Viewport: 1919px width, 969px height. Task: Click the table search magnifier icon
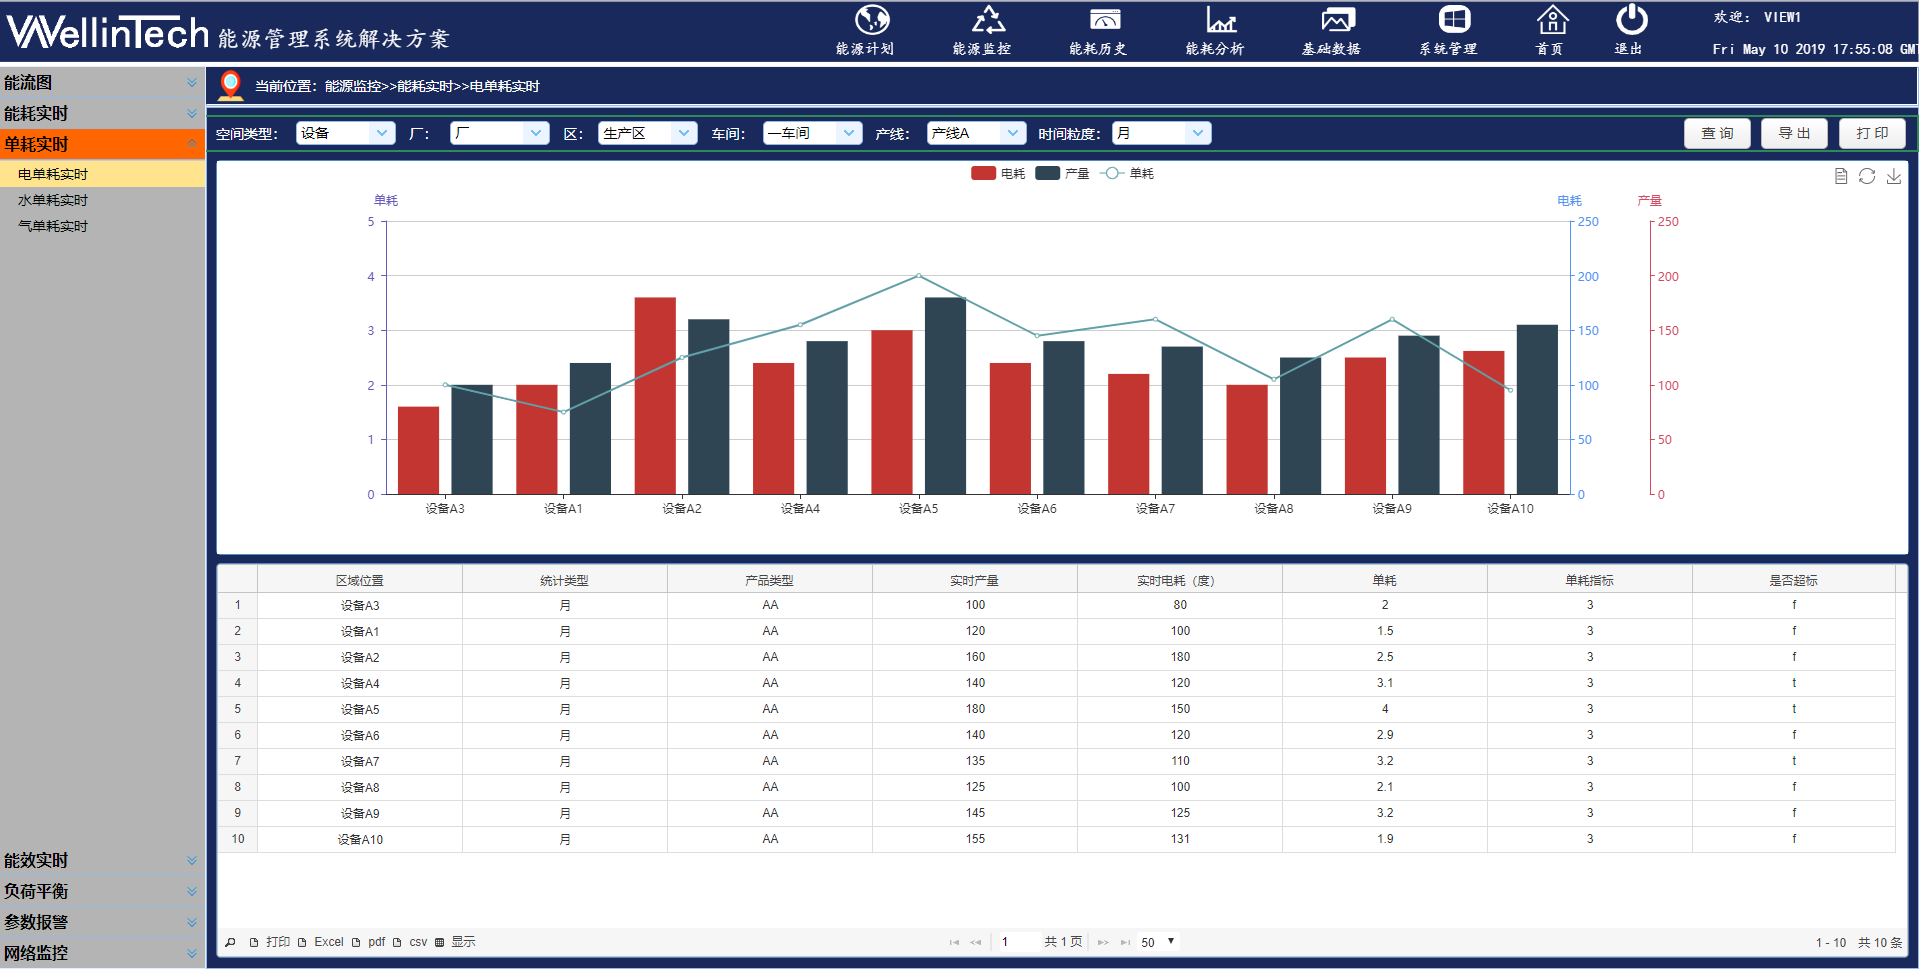pyautogui.click(x=231, y=942)
